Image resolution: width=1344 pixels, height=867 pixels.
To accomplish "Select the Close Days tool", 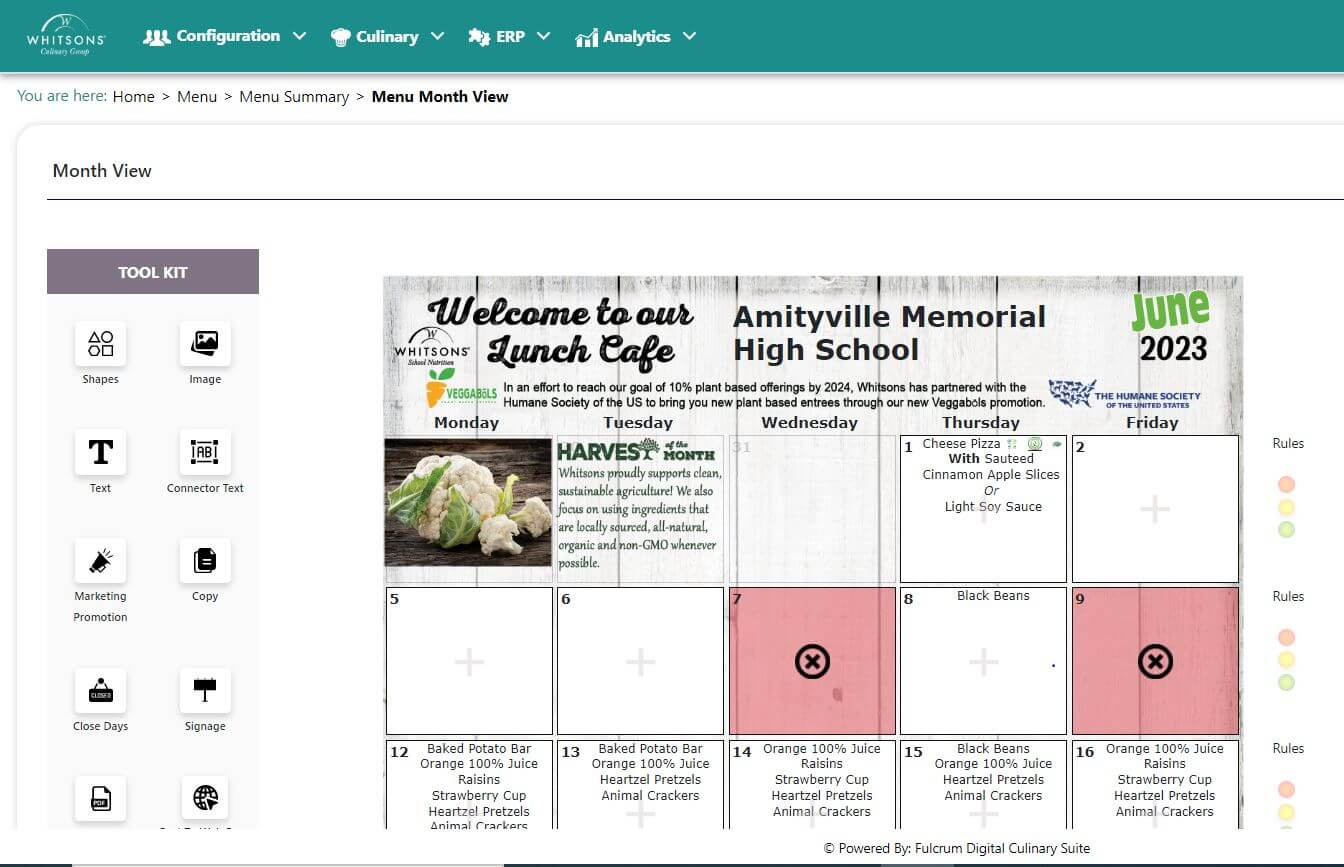I will (100, 691).
